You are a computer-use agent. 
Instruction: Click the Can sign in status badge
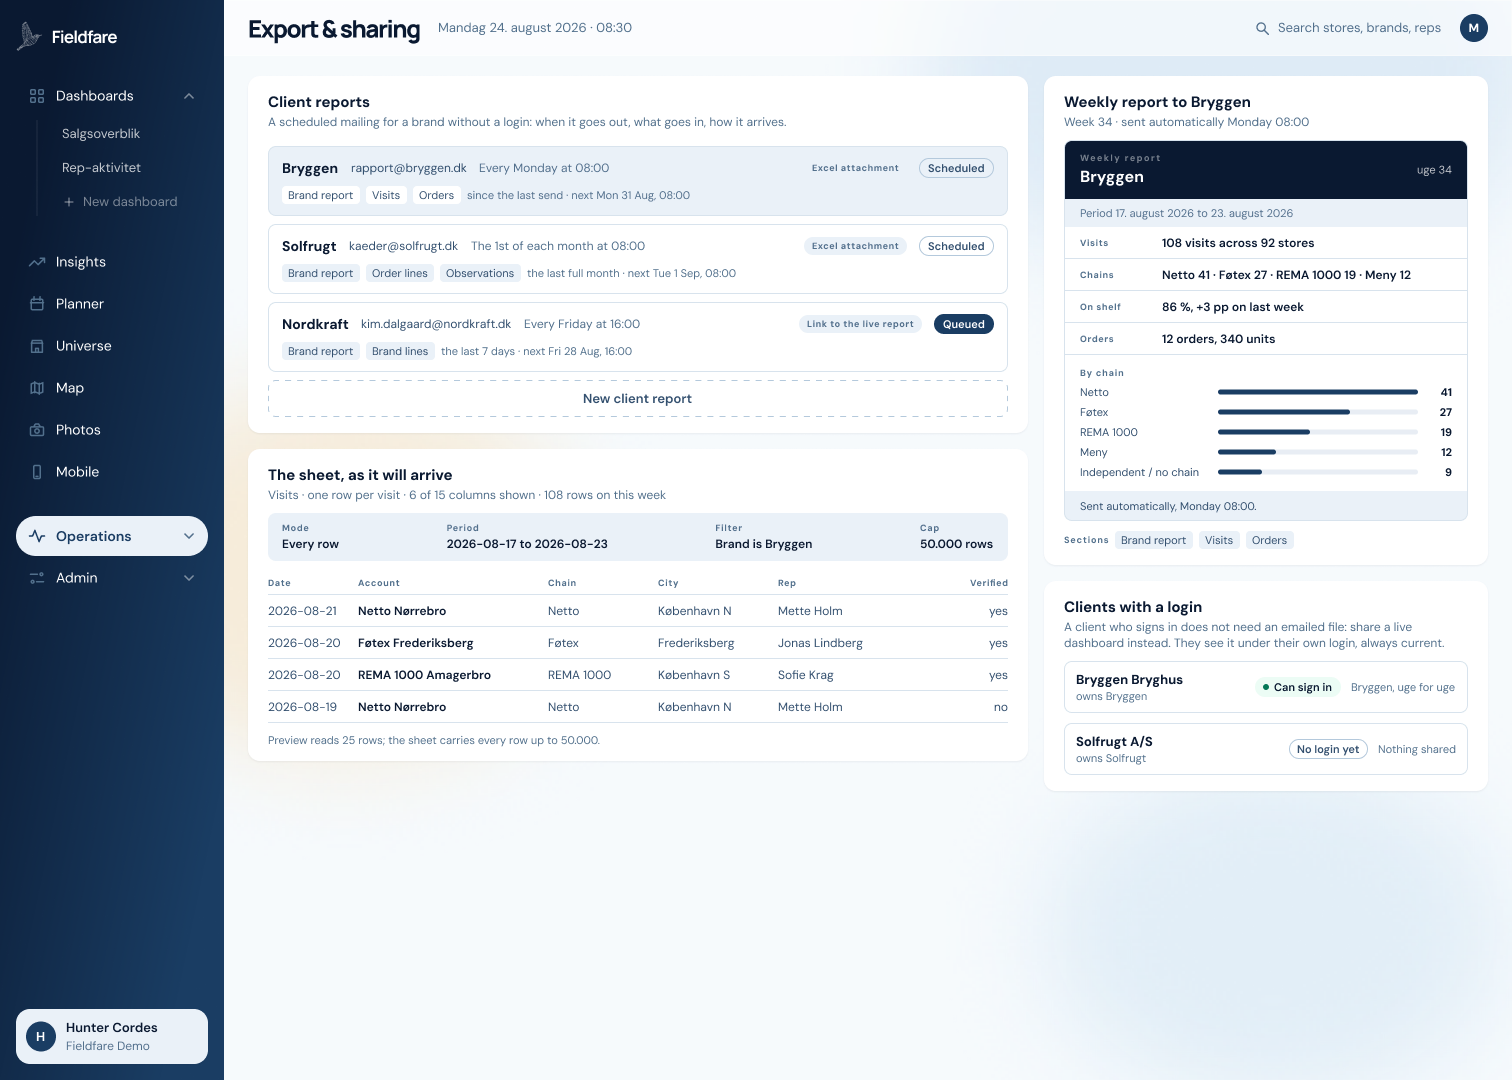pyautogui.click(x=1297, y=687)
